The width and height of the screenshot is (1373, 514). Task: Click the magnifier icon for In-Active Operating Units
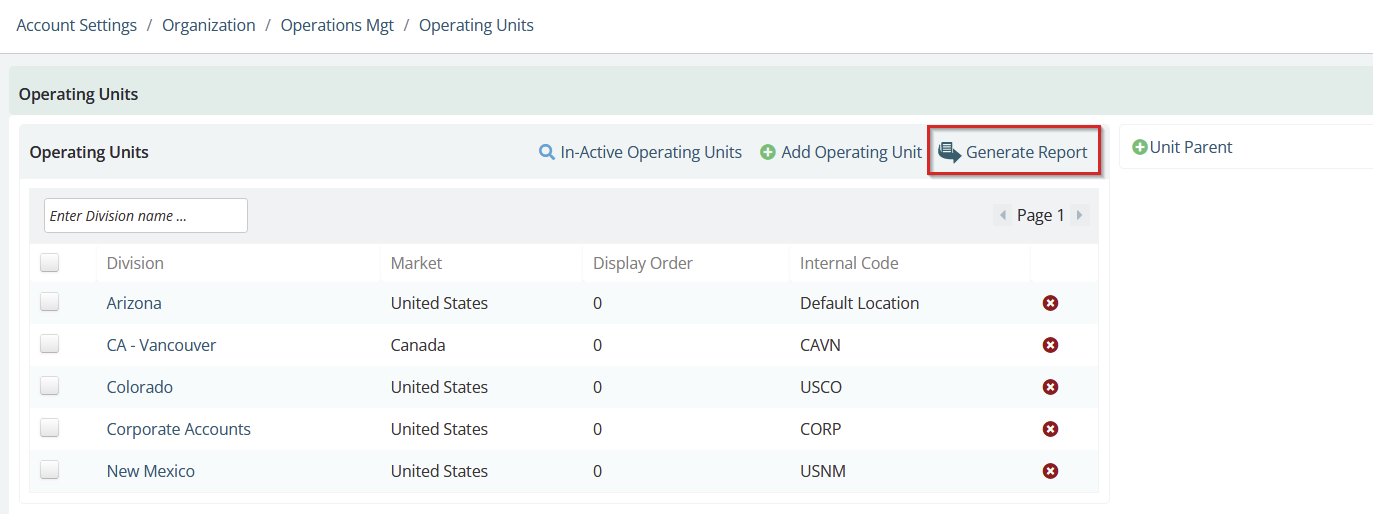pos(547,153)
